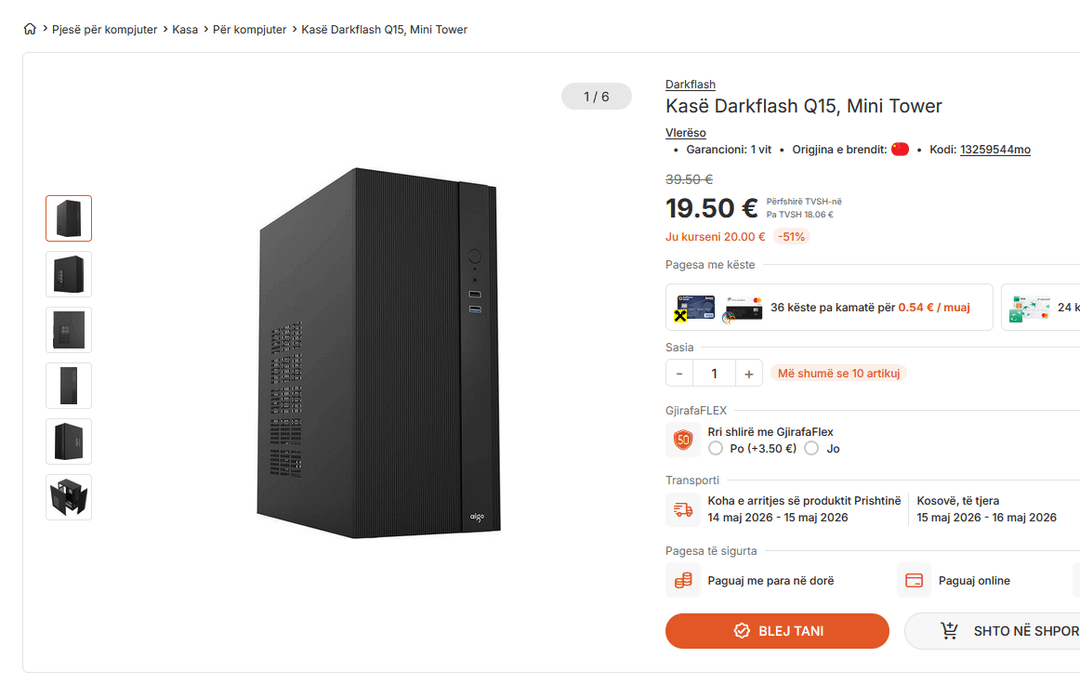Click the Vlerëso rating link
This screenshot has width=1080, height=684.
(x=686, y=133)
